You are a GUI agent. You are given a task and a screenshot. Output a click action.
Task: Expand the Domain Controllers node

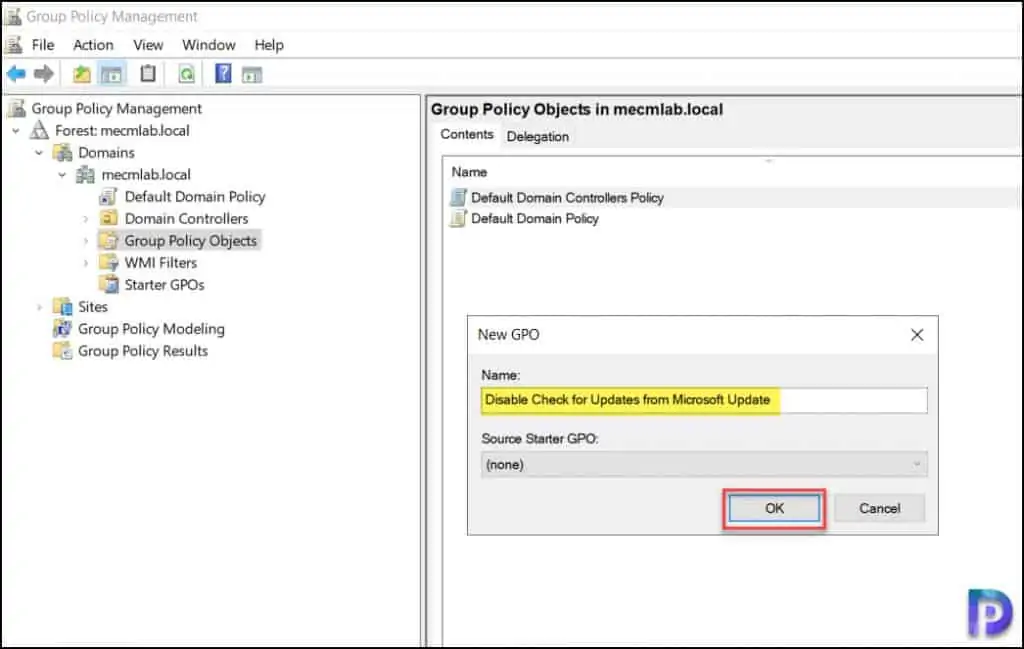pos(86,219)
